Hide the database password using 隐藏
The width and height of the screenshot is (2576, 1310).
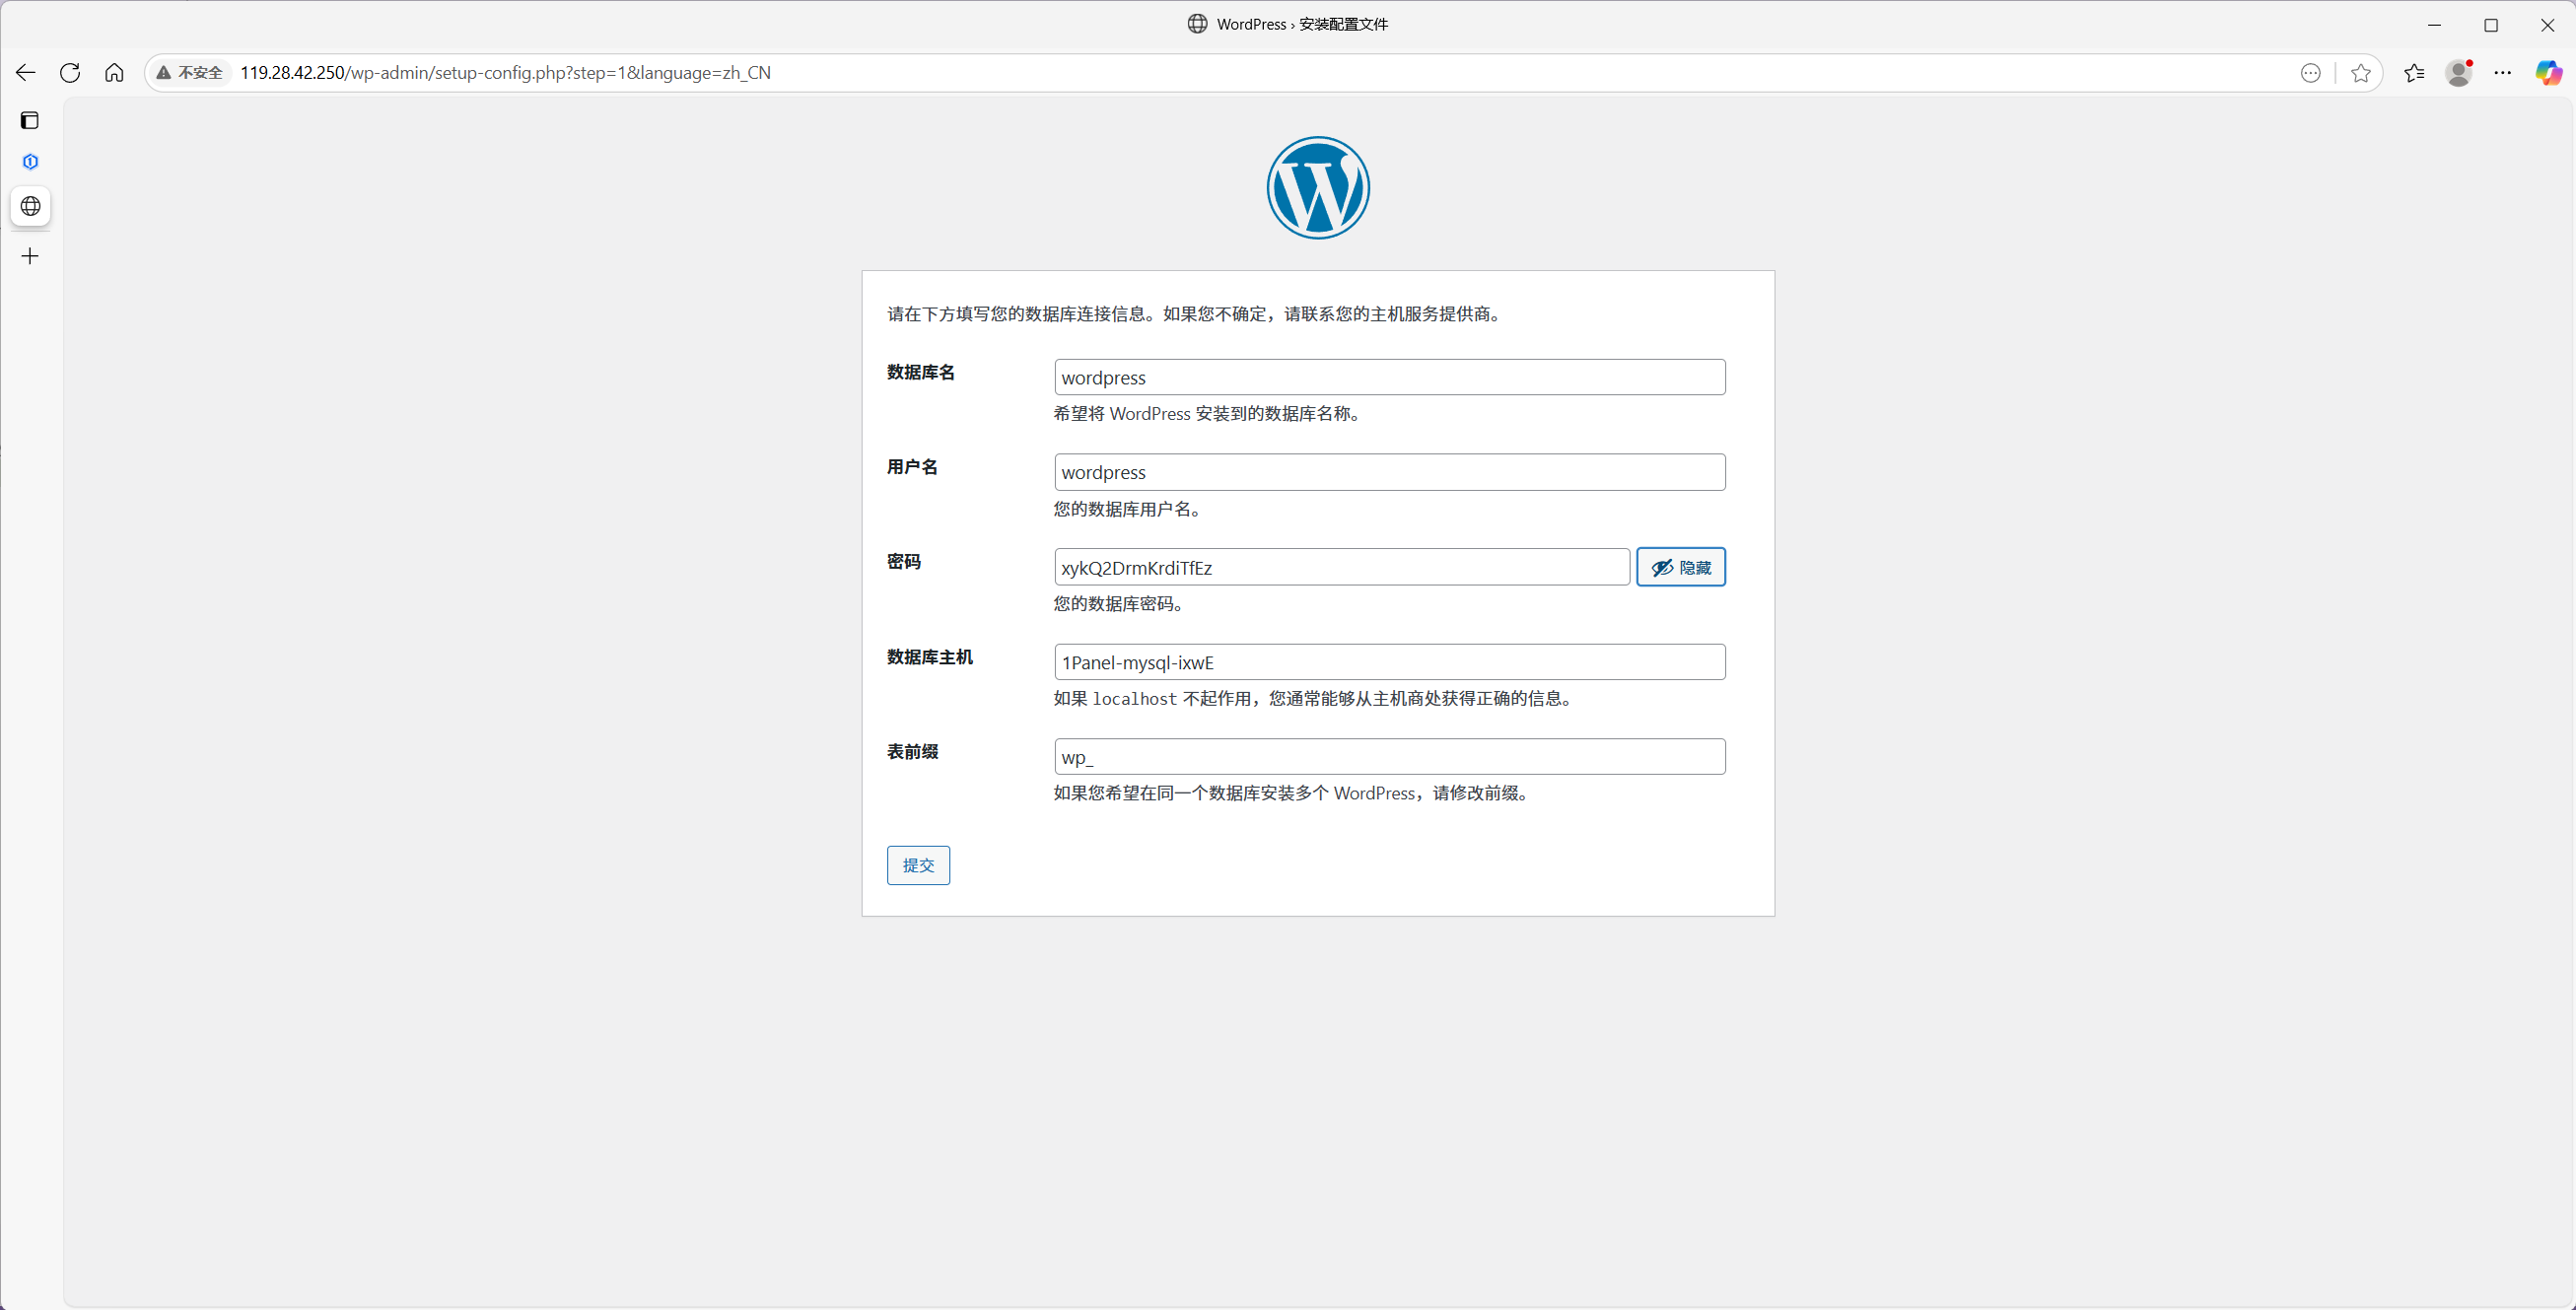(x=1680, y=567)
